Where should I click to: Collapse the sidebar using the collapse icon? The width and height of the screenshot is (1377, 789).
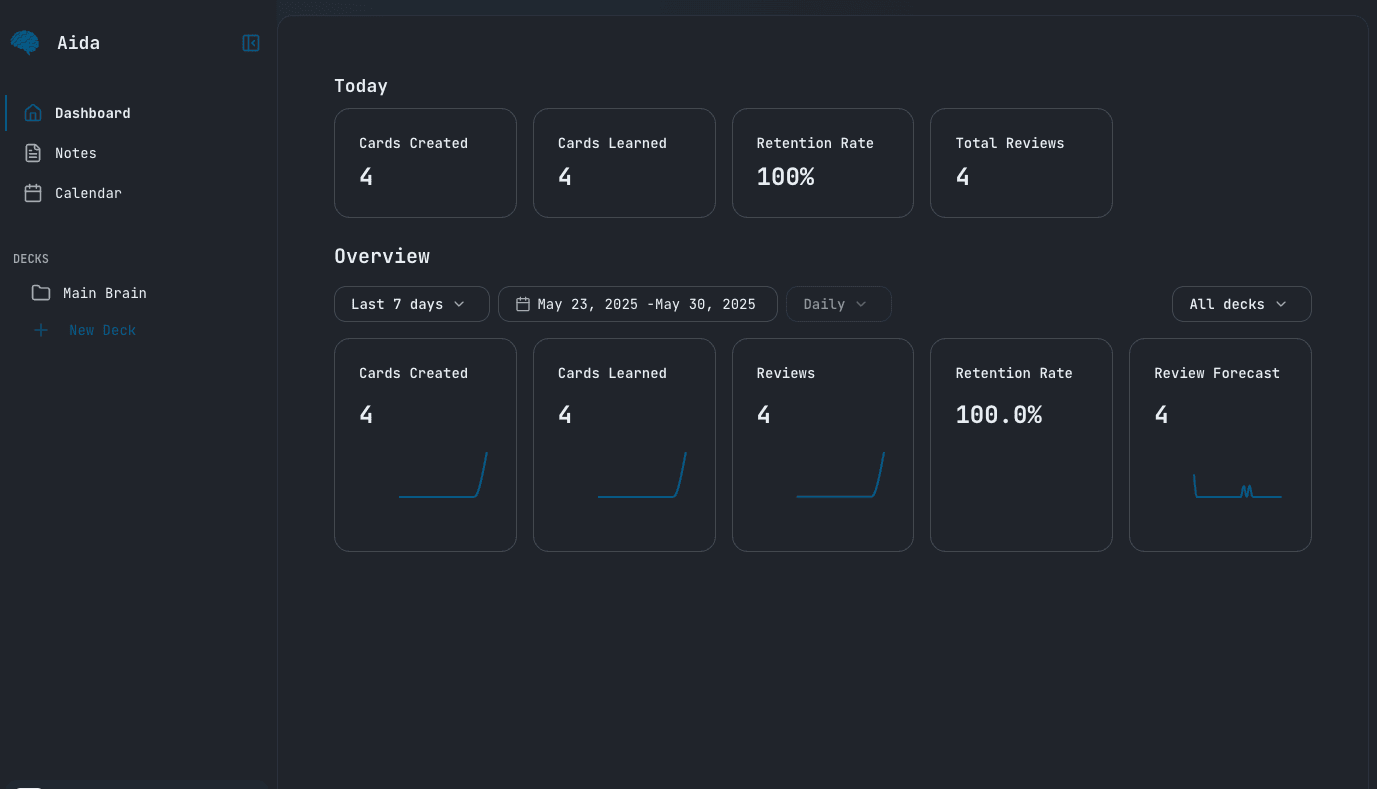pyautogui.click(x=250, y=42)
